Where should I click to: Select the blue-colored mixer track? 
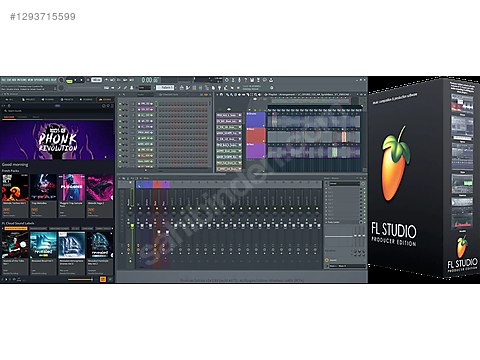[x=144, y=184]
